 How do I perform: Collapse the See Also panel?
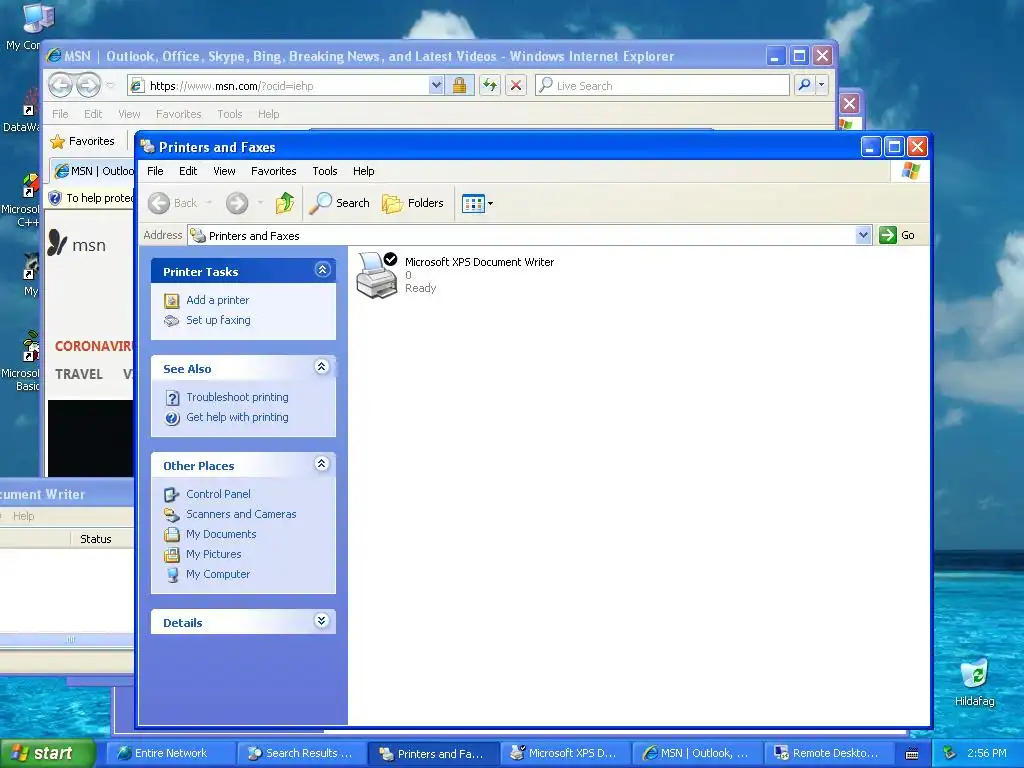coord(321,366)
